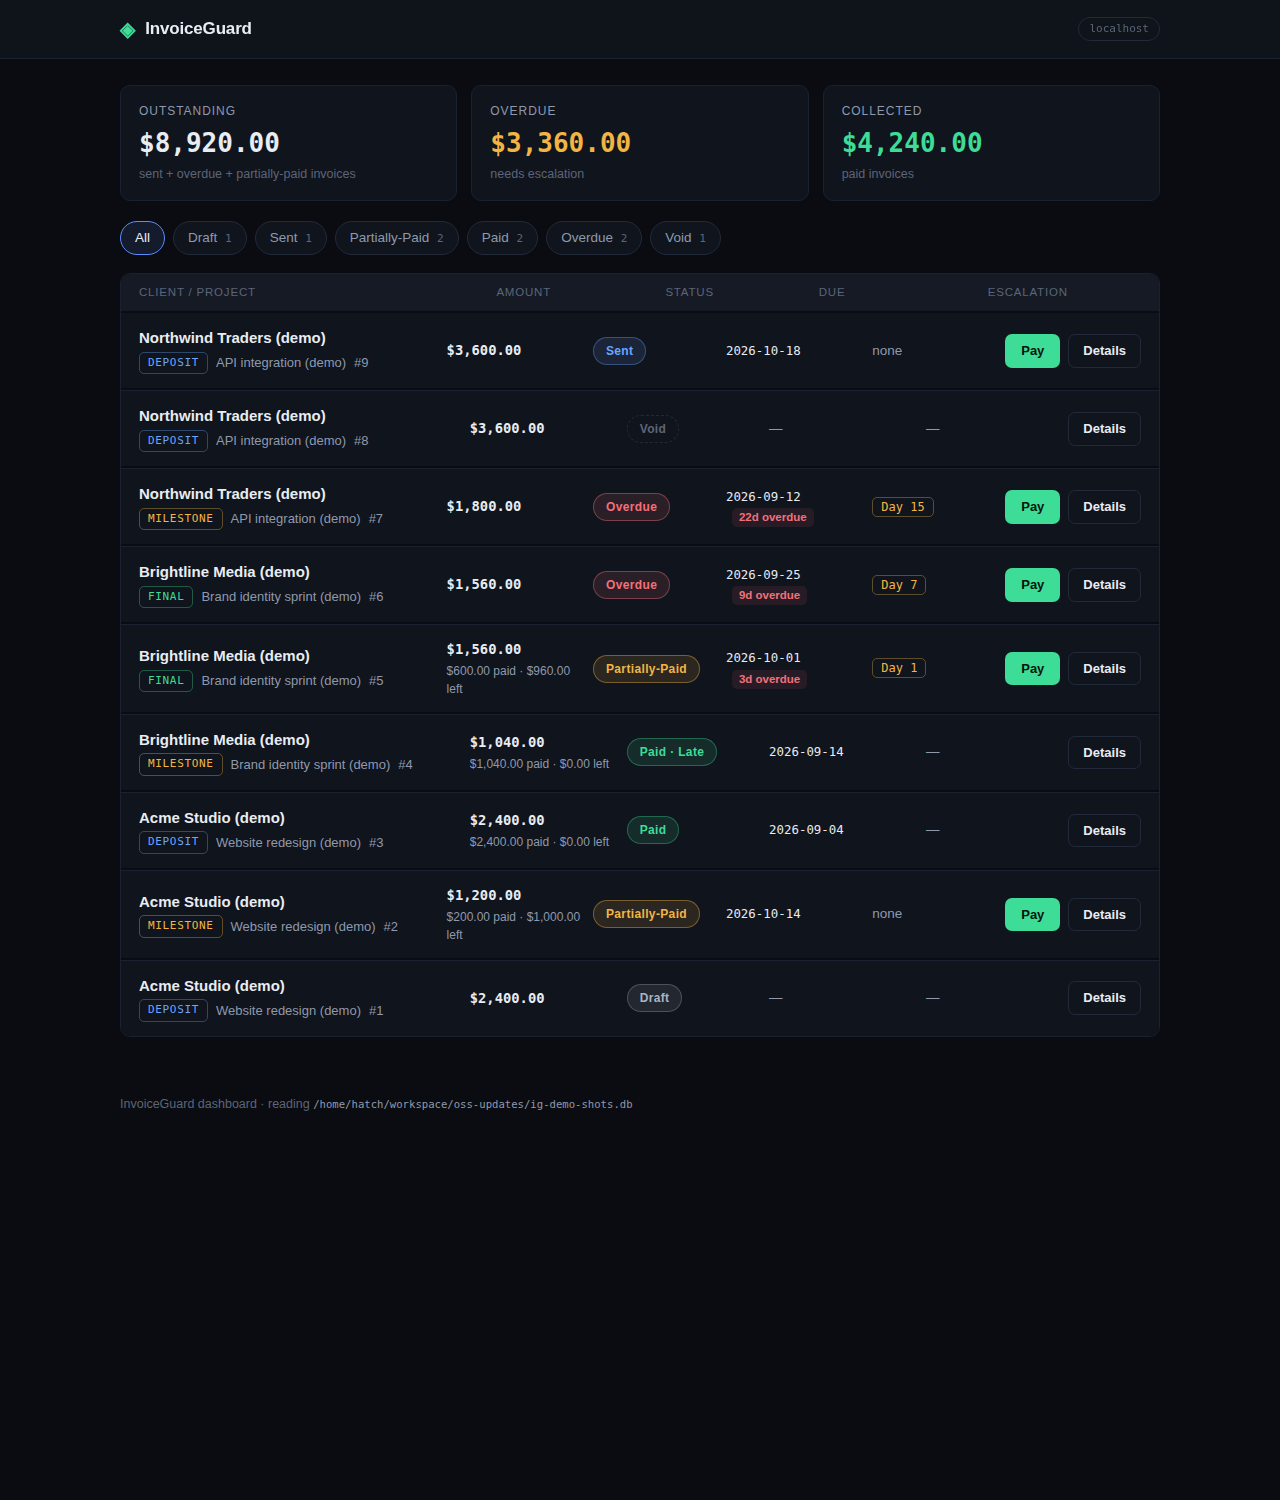Click the MILESTONE tag on invoice #4
This screenshot has width=1280, height=1500.
180,764
